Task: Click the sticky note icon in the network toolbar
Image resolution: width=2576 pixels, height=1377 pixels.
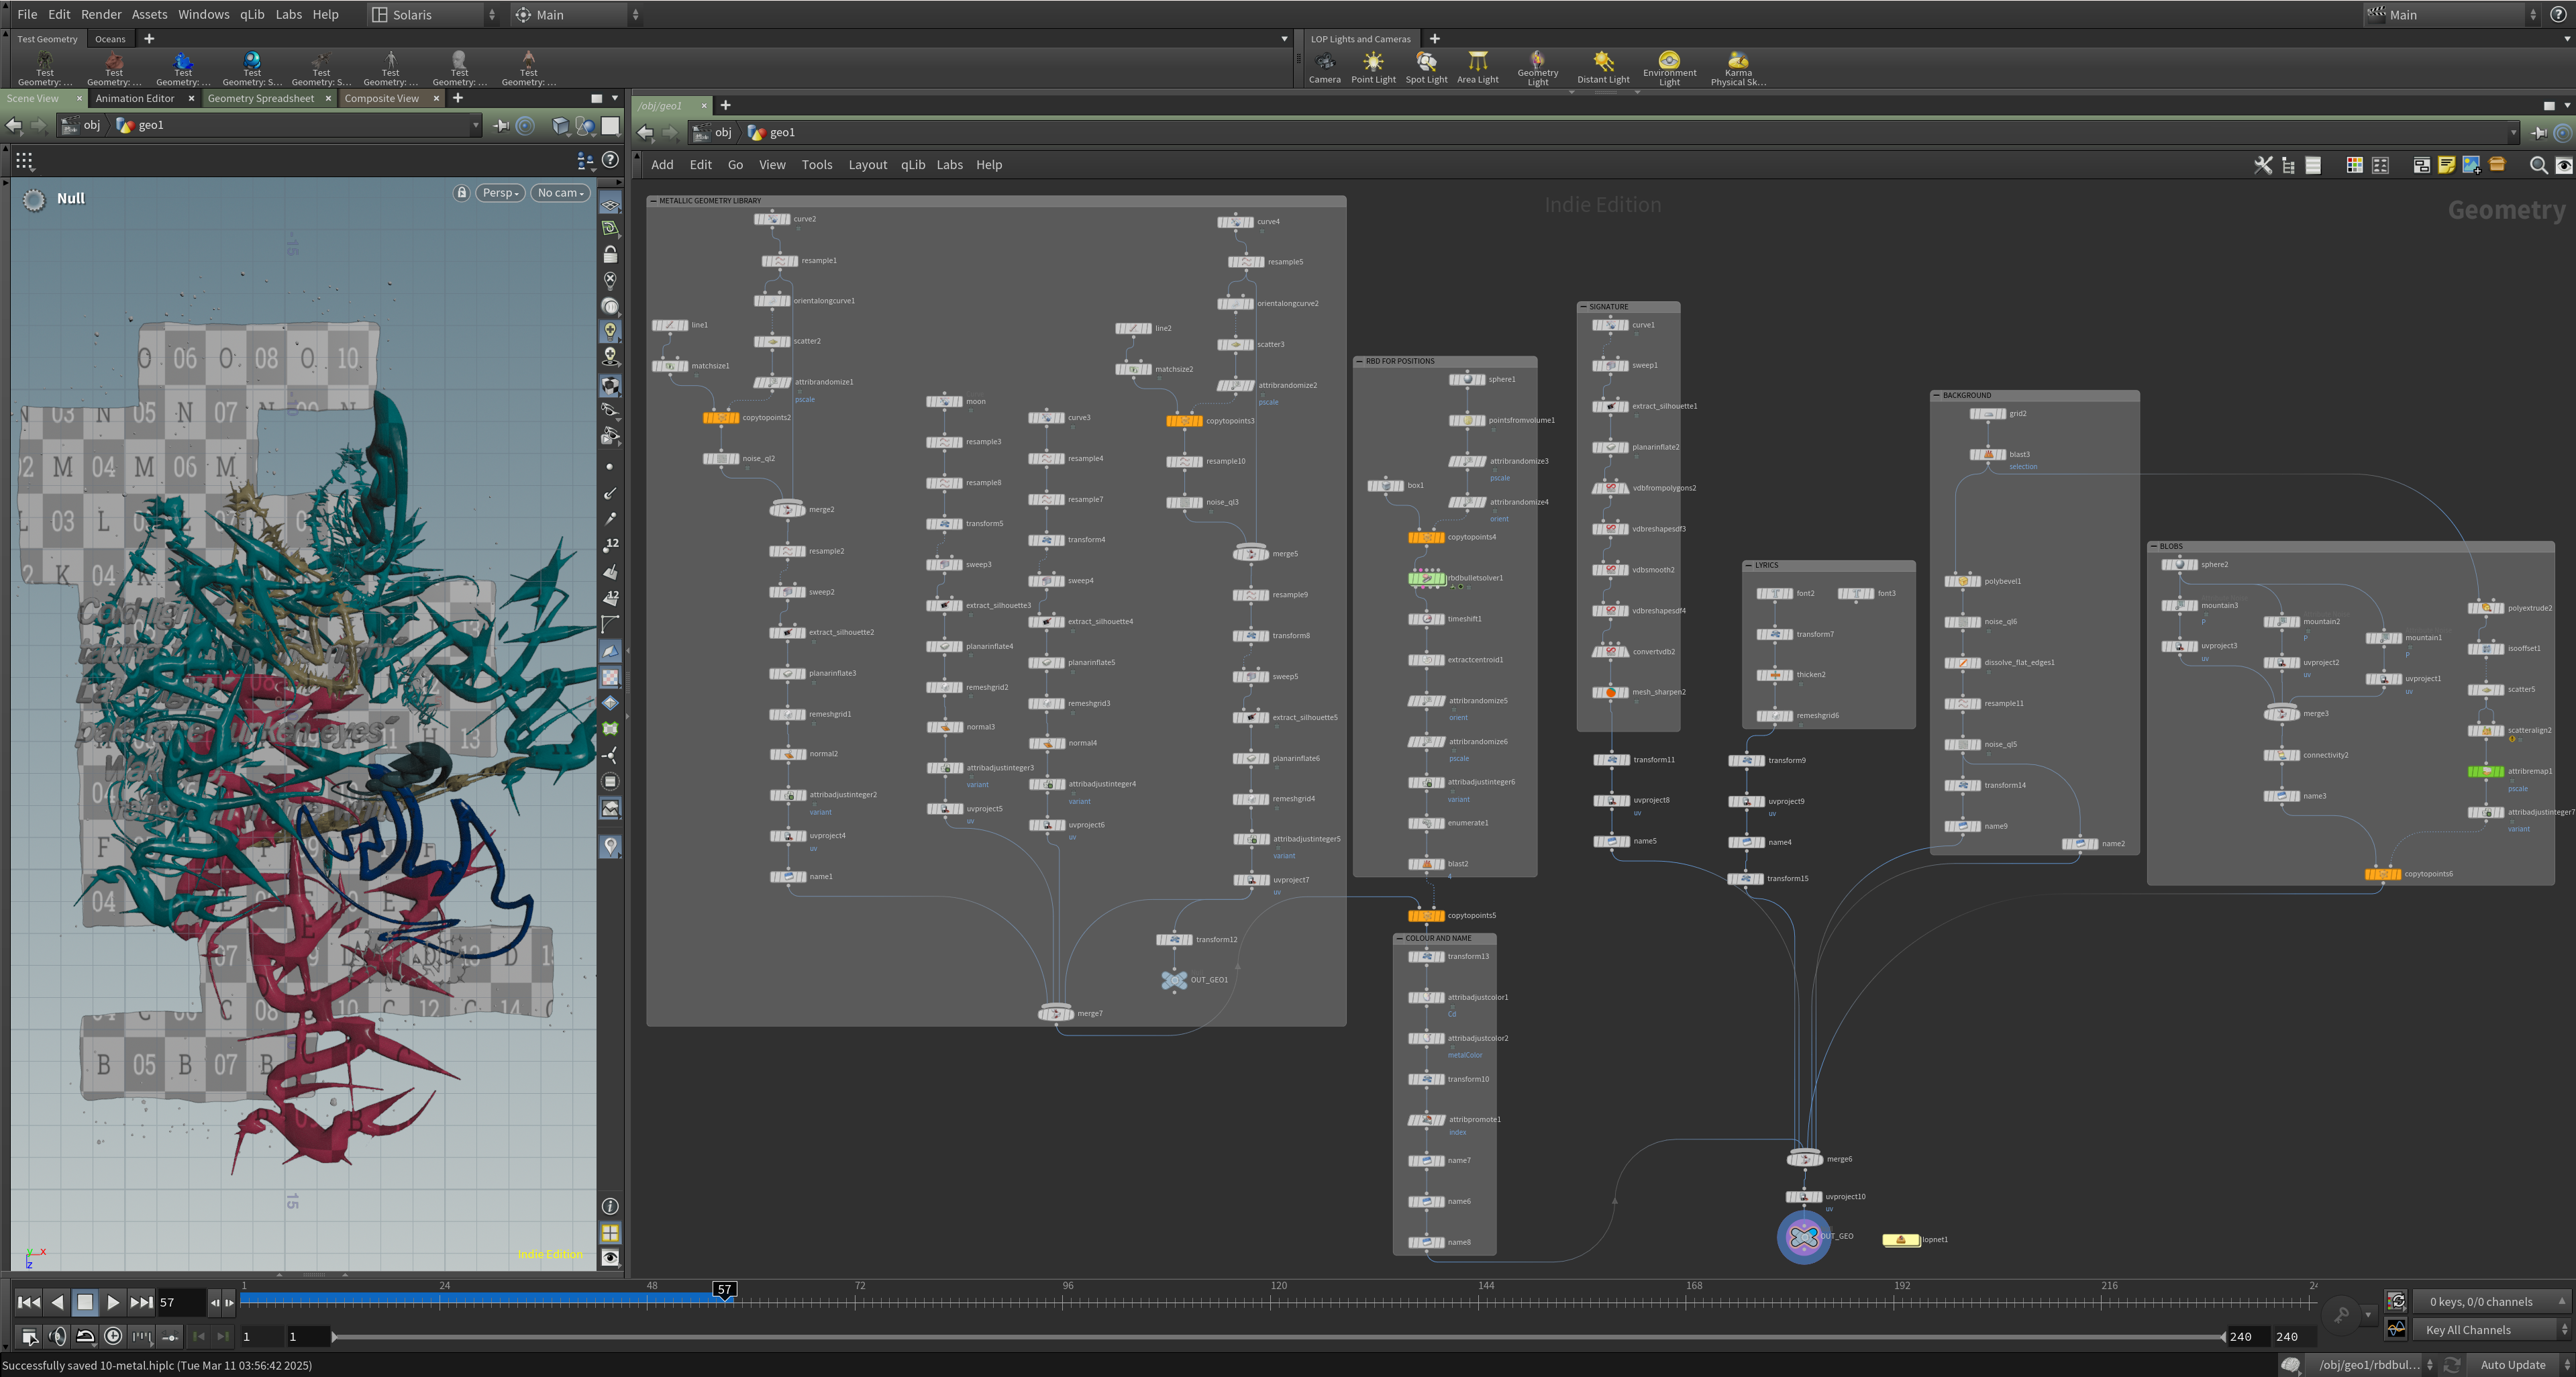Action: coord(2446,165)
